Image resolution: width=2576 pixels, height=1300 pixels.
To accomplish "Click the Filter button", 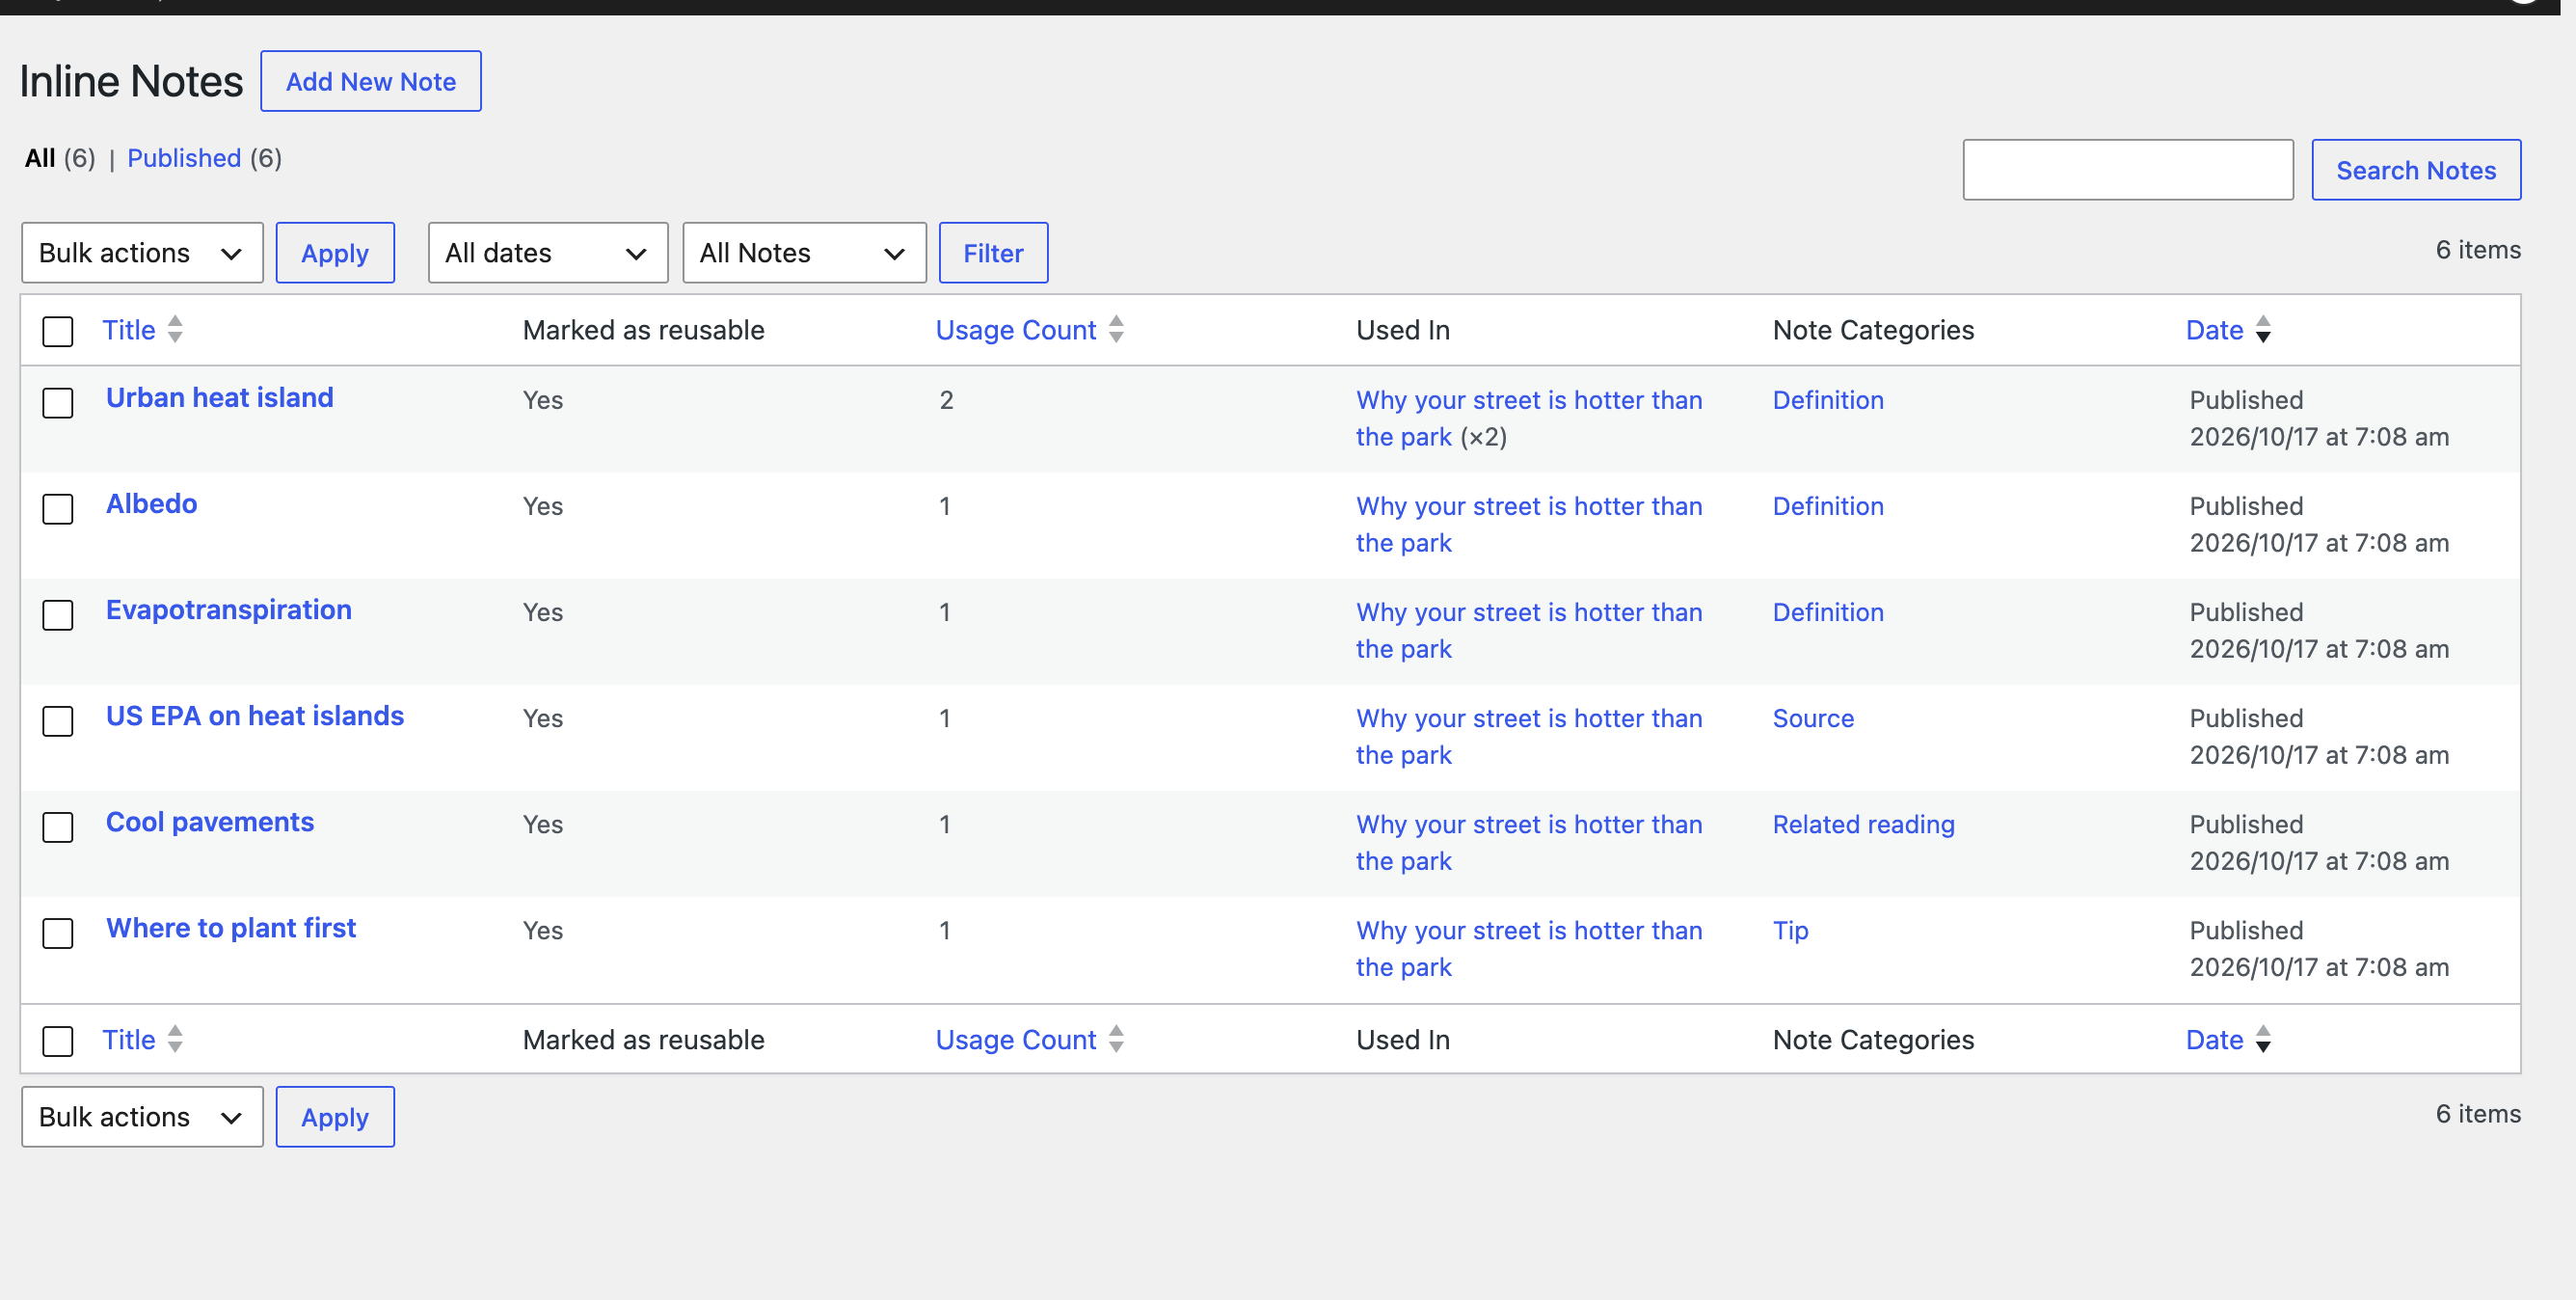I will [x=993, y=253].
